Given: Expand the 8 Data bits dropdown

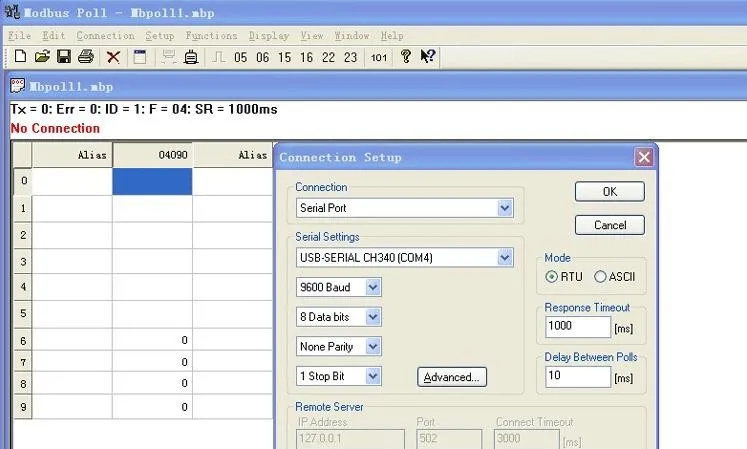Looking at the screenshot, I should tap(373, 316).
